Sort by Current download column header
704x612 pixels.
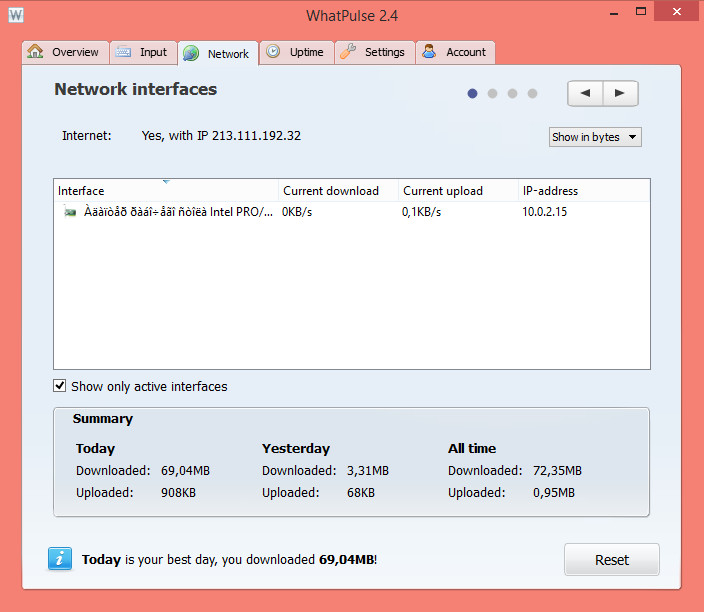pyautogui.click(x=339, y=191)
